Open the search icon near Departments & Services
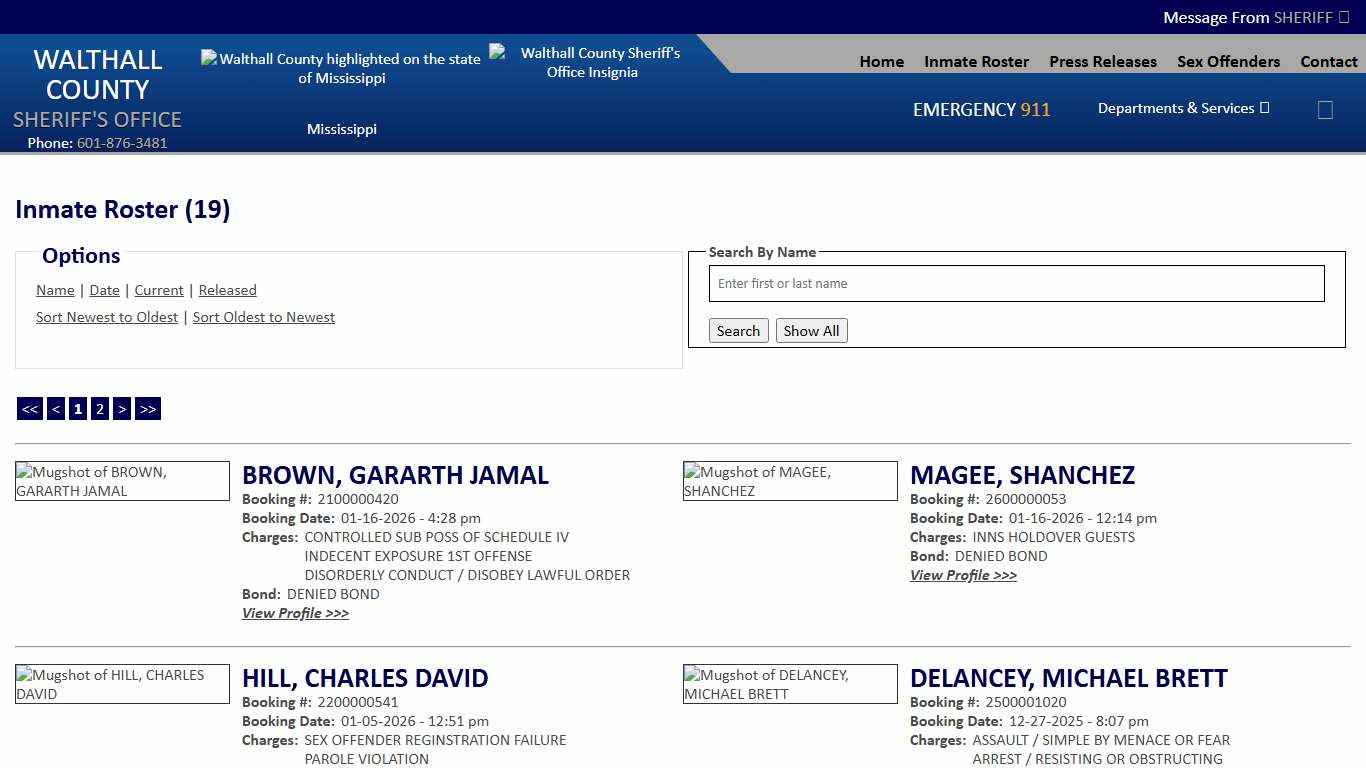 coord(1325,109)
